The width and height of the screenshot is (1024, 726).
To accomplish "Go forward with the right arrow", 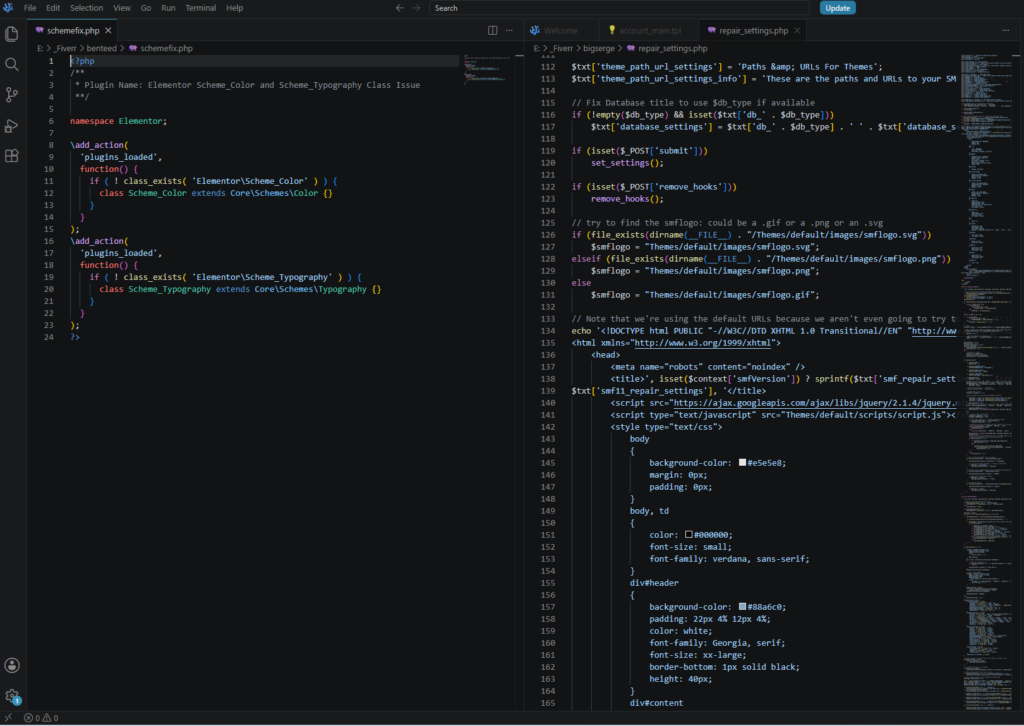I will pos(416,8).
